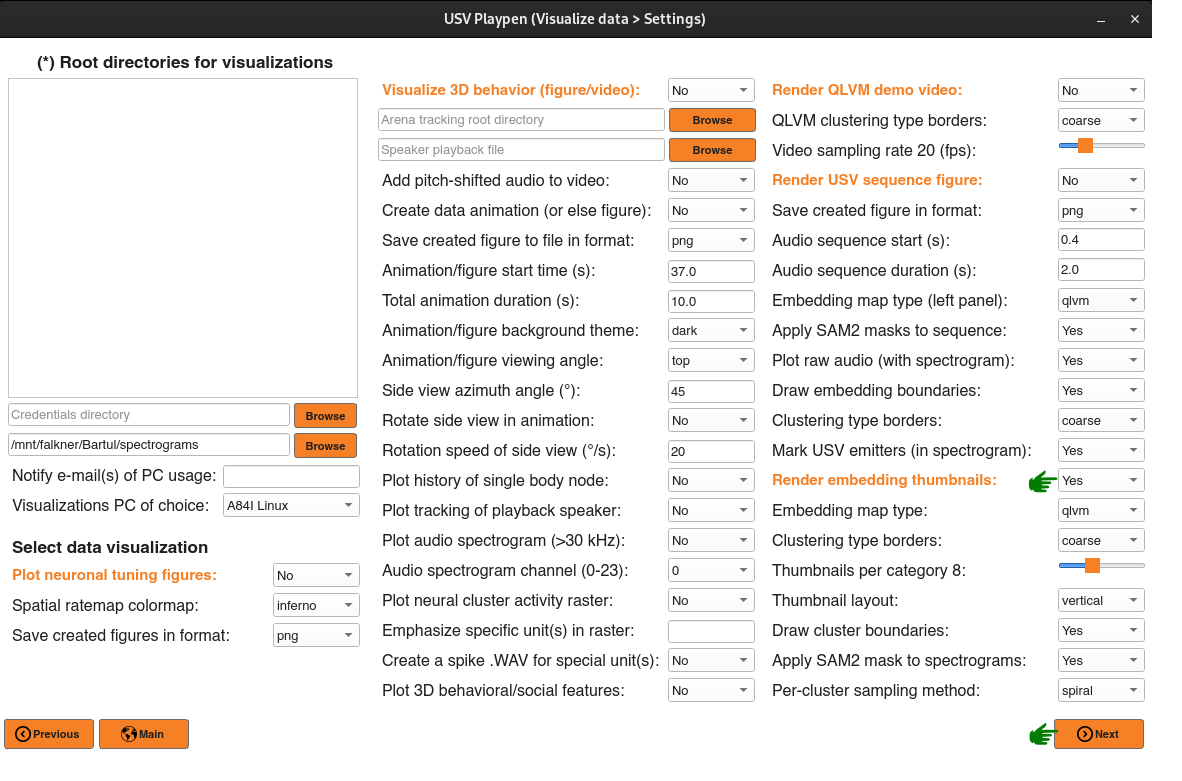Open Visualizations PC of choice dropdown
The height and width of the screenshot is (781, 1182).
tap(291, 506)
